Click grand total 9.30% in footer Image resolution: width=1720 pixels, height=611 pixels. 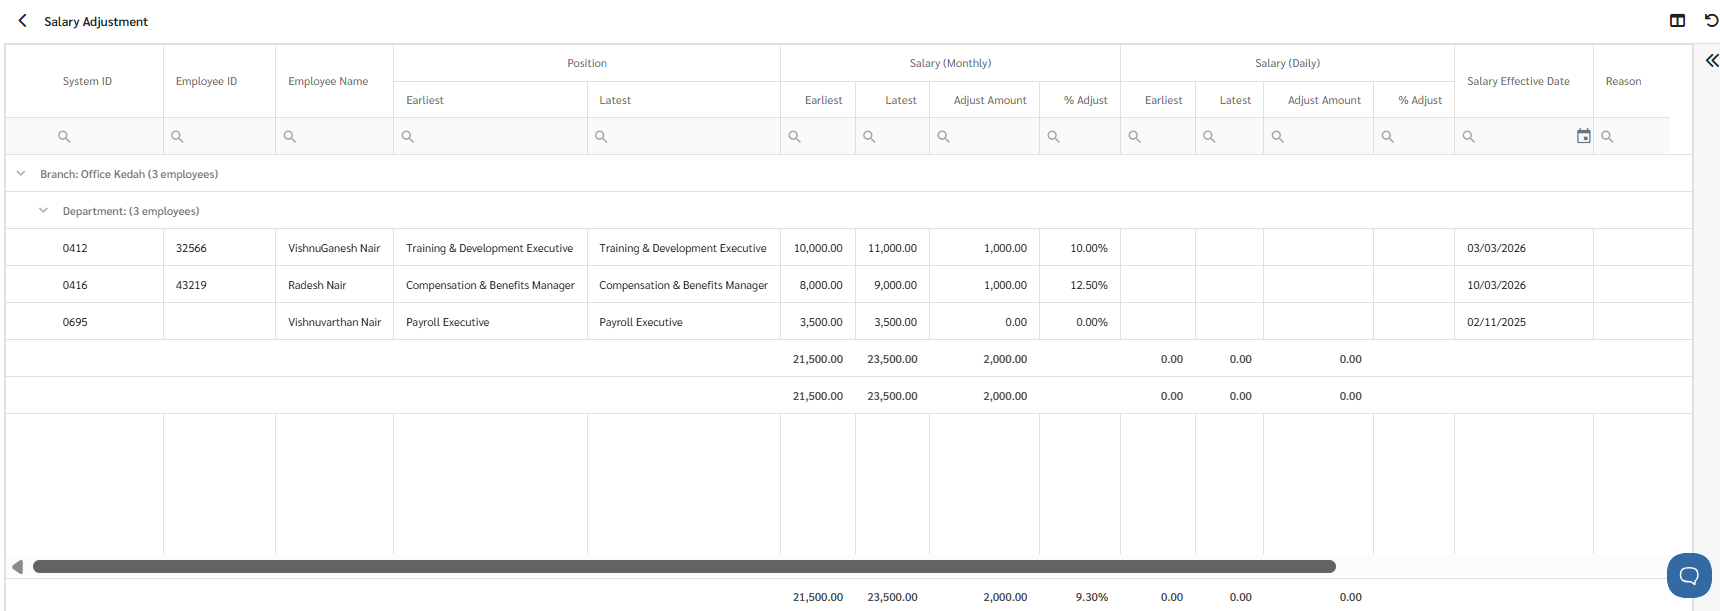coord(1091,597)
